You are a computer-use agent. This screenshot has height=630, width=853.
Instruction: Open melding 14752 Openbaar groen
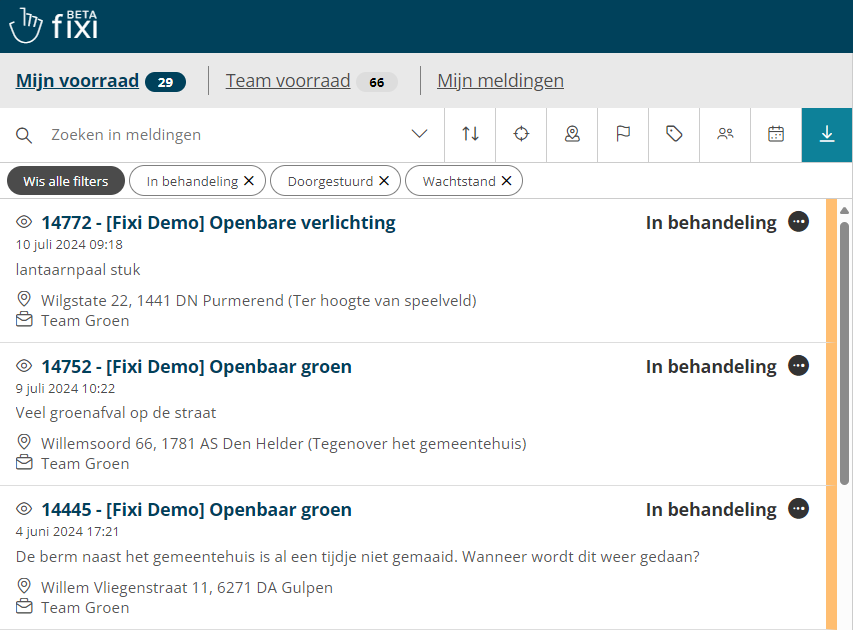(x=196, y=366)
